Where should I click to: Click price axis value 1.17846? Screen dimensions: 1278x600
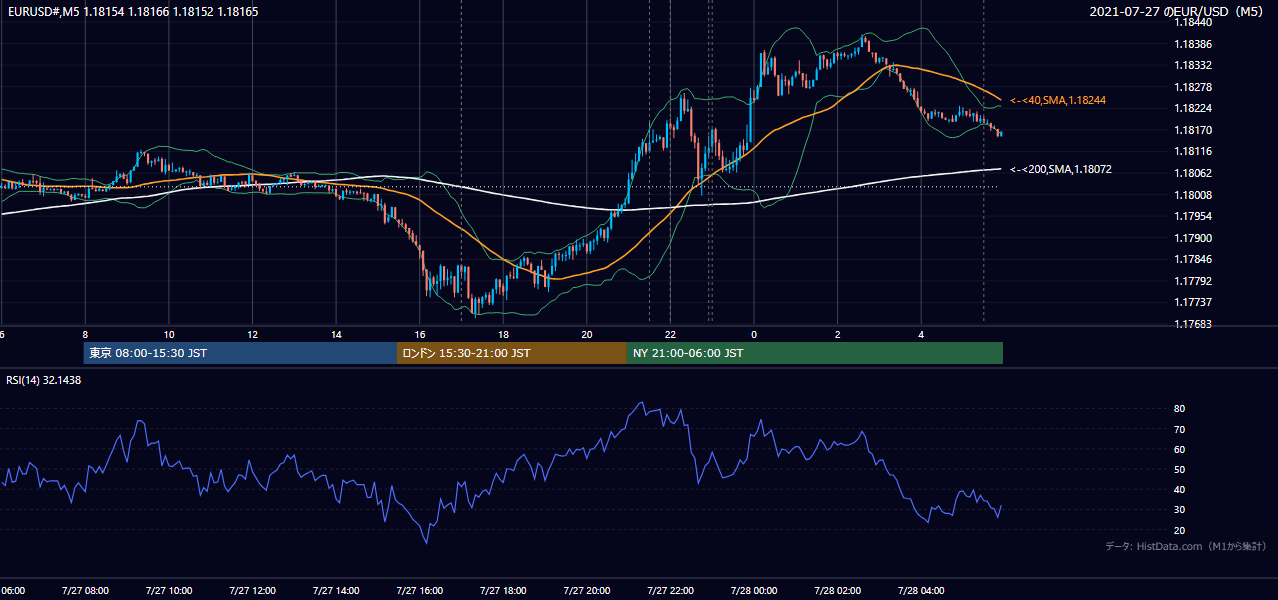coord(1193,259)
